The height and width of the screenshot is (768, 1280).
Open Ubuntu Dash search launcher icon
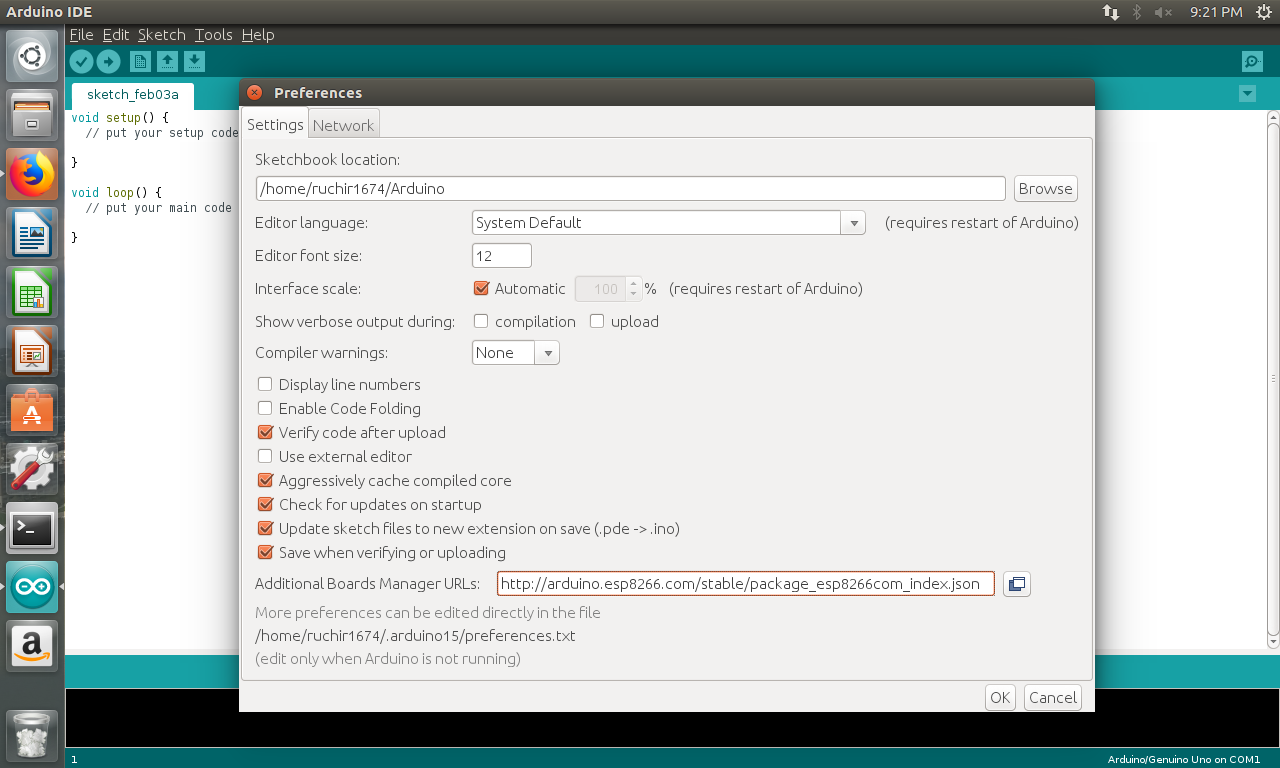[33, 57]
